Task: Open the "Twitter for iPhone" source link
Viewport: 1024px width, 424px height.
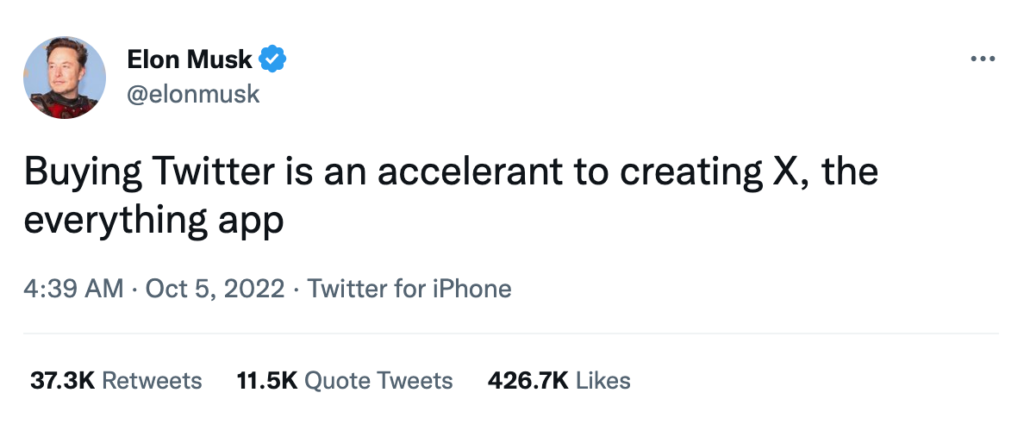Action: 410,290
